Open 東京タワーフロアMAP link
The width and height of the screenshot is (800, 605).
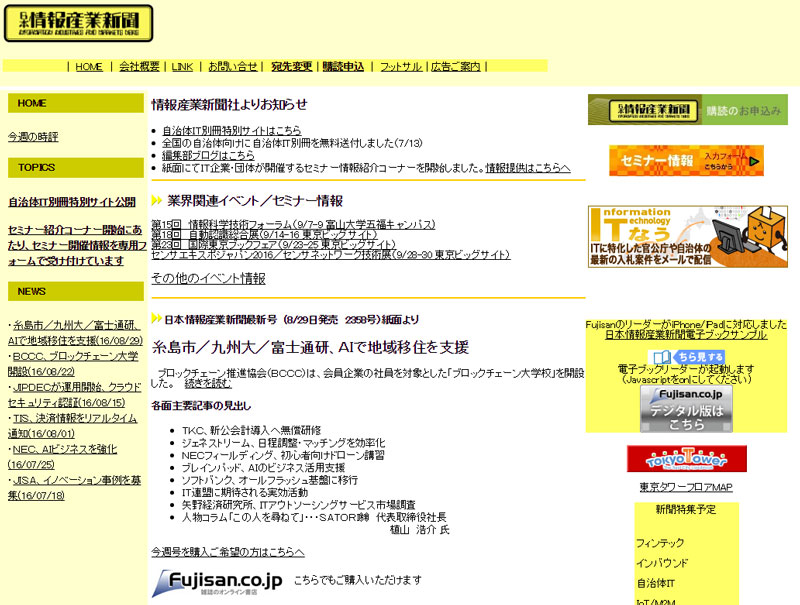click(x=686, y=487)
